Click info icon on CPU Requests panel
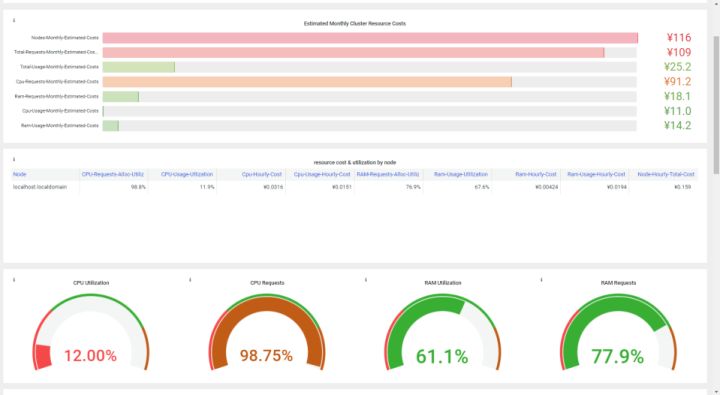The height and width of the screenshot is (395, 720). 190,280
